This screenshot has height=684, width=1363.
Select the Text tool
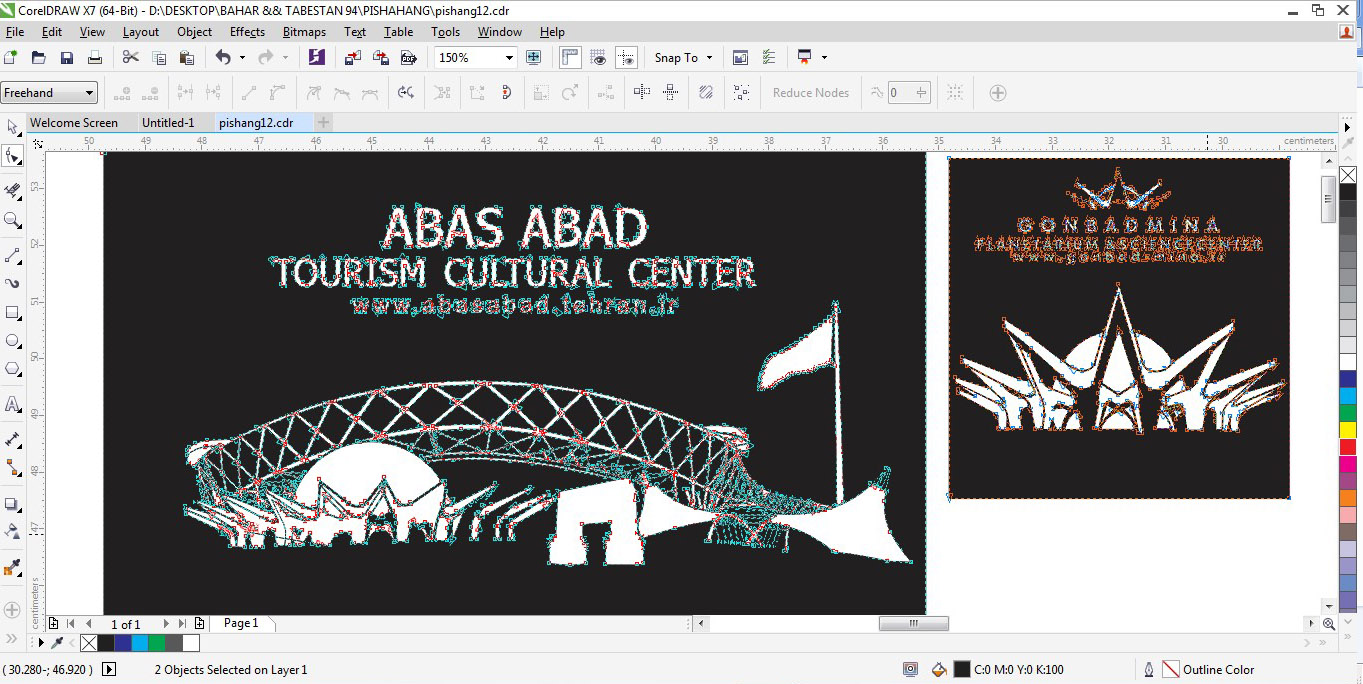(13, 404)
